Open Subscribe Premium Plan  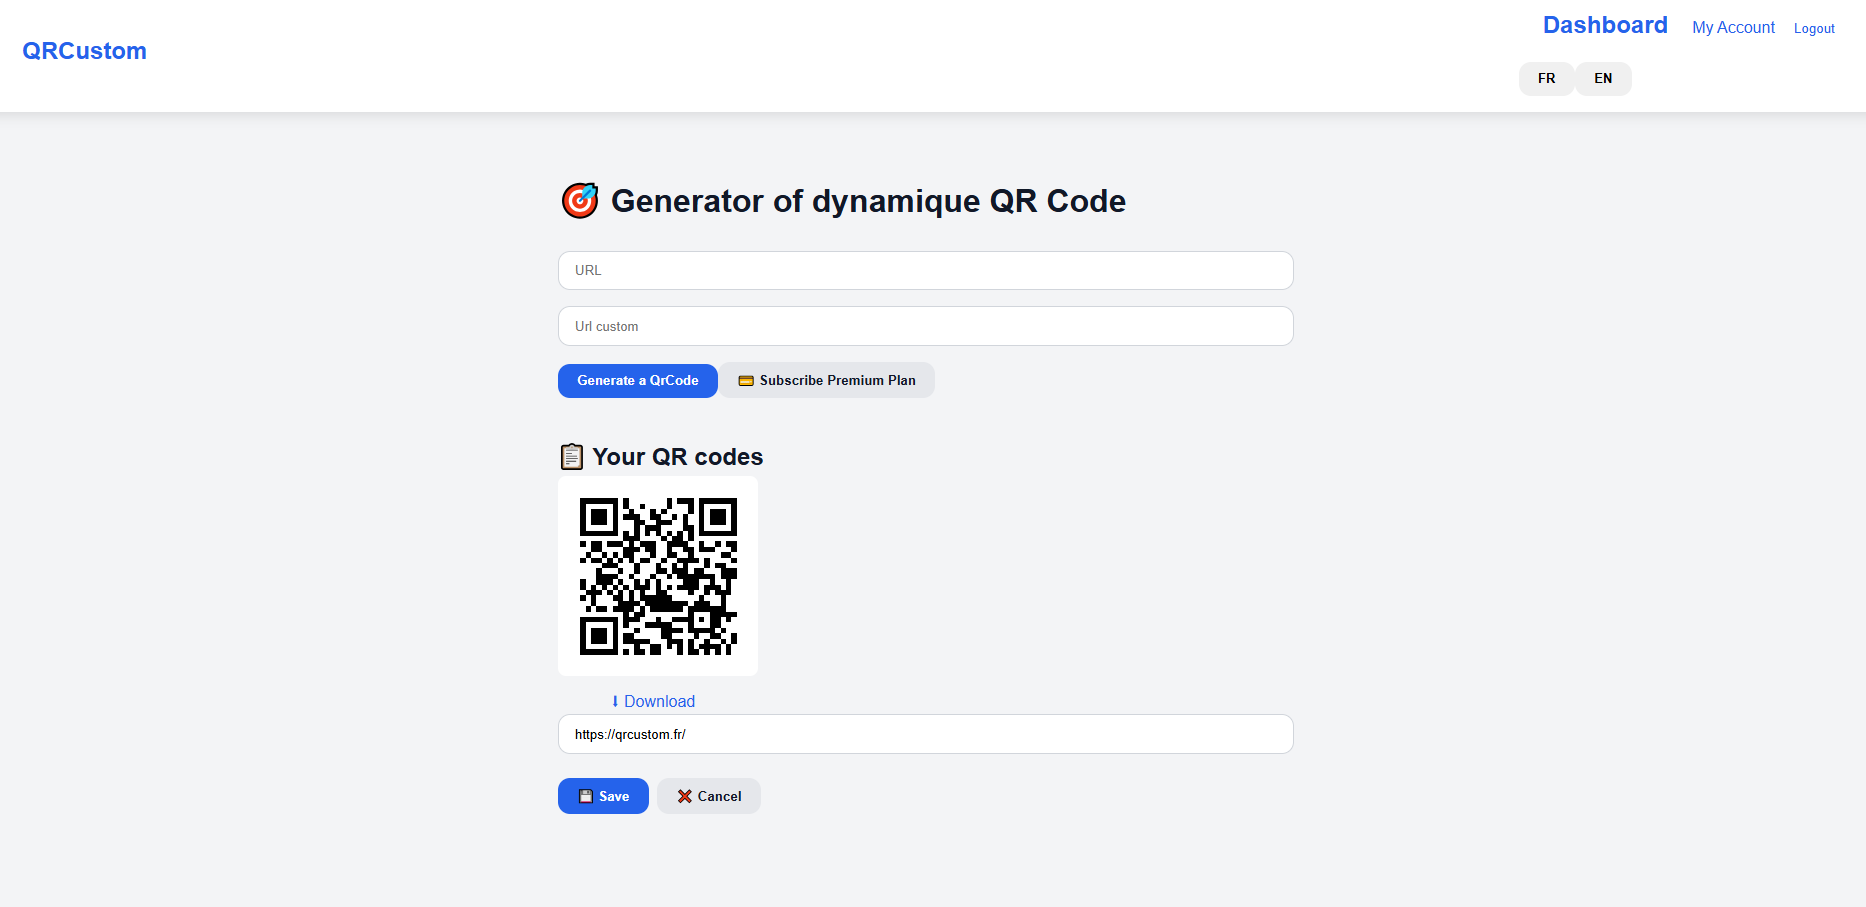point(827,380)
